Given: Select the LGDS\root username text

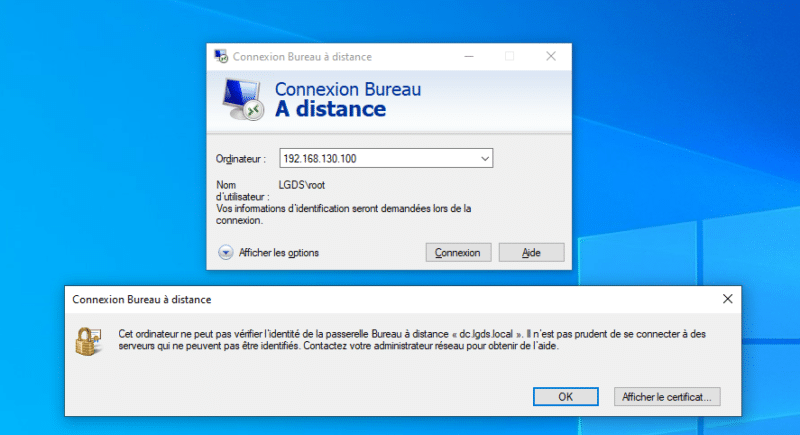Looking at the screenshot, I should [302, 185].
